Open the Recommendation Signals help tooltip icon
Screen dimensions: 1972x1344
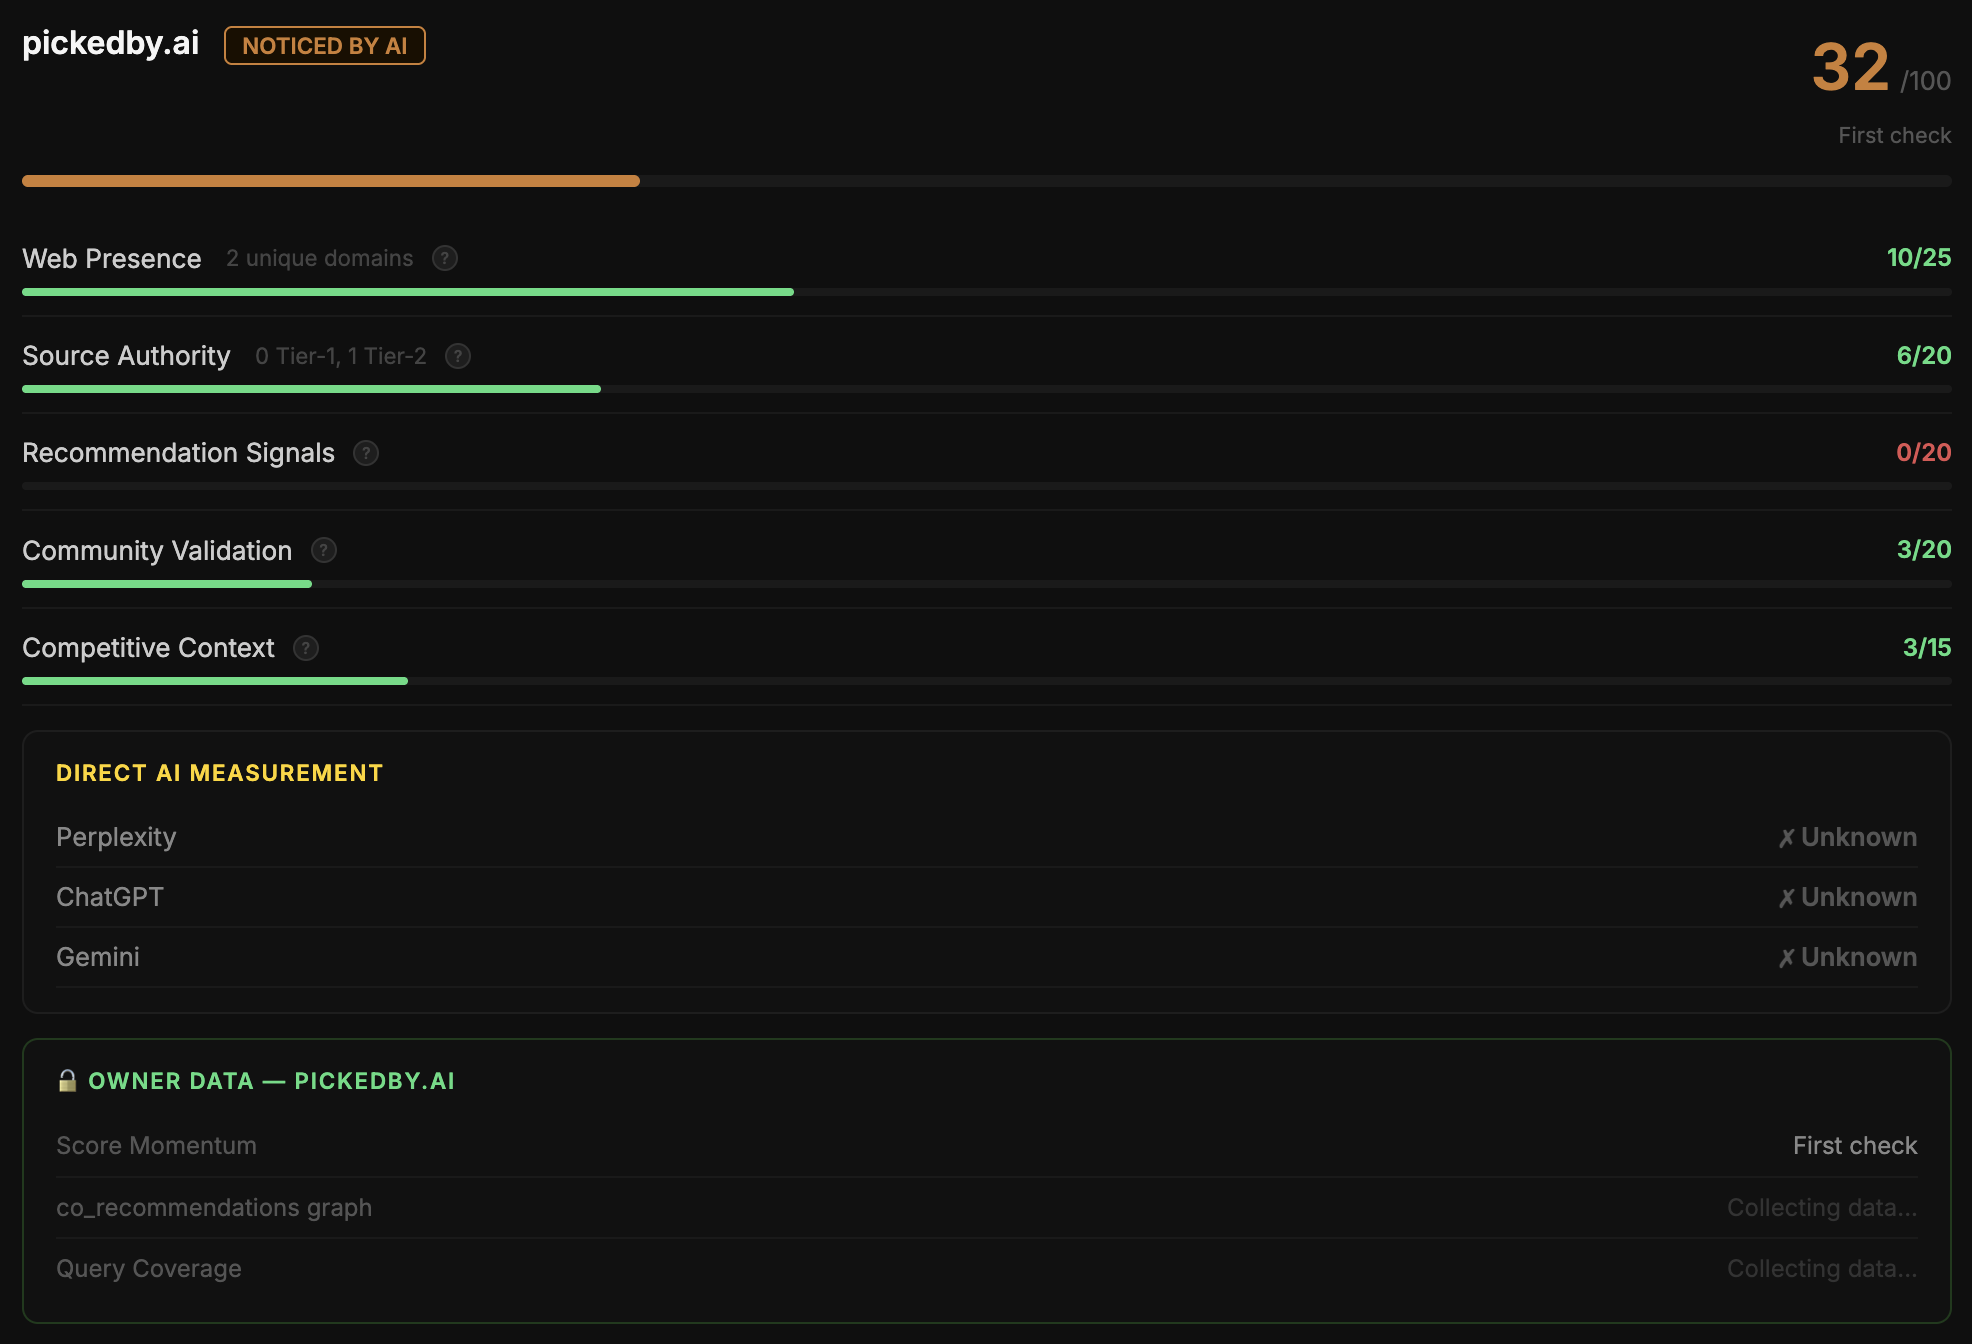[x=366, y=453]
